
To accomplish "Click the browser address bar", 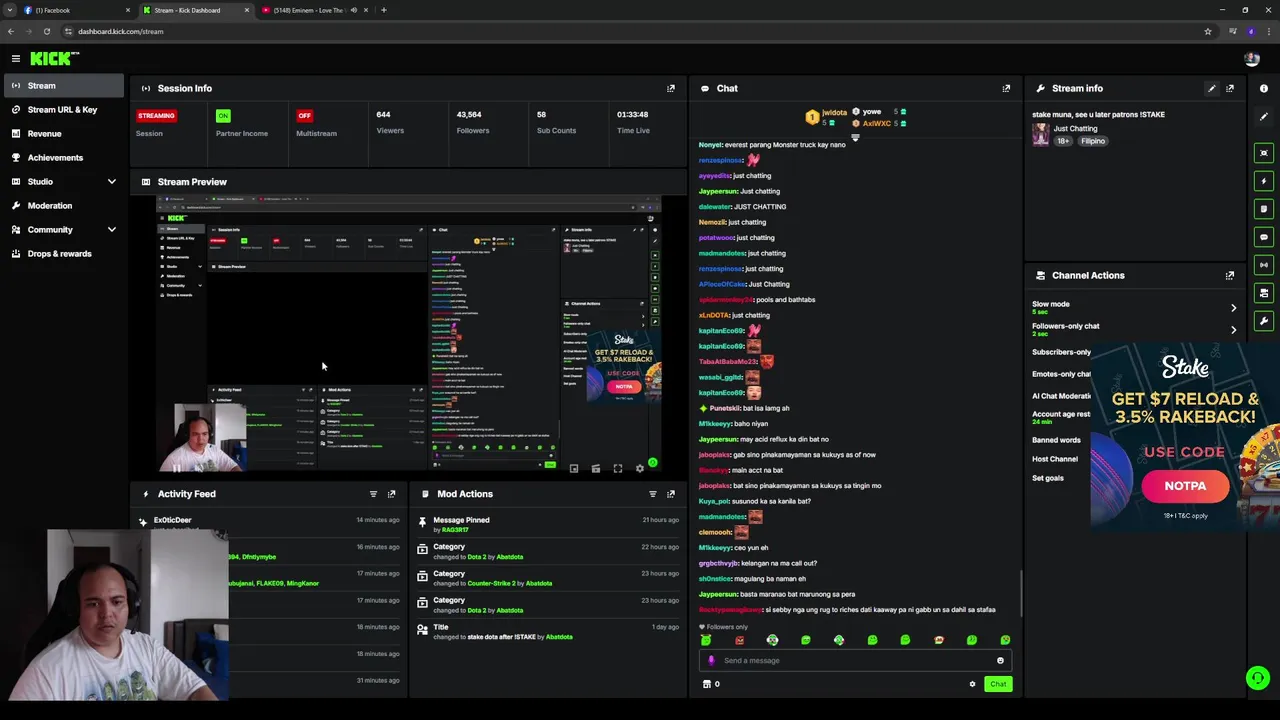I will click(x=630, y=31).
